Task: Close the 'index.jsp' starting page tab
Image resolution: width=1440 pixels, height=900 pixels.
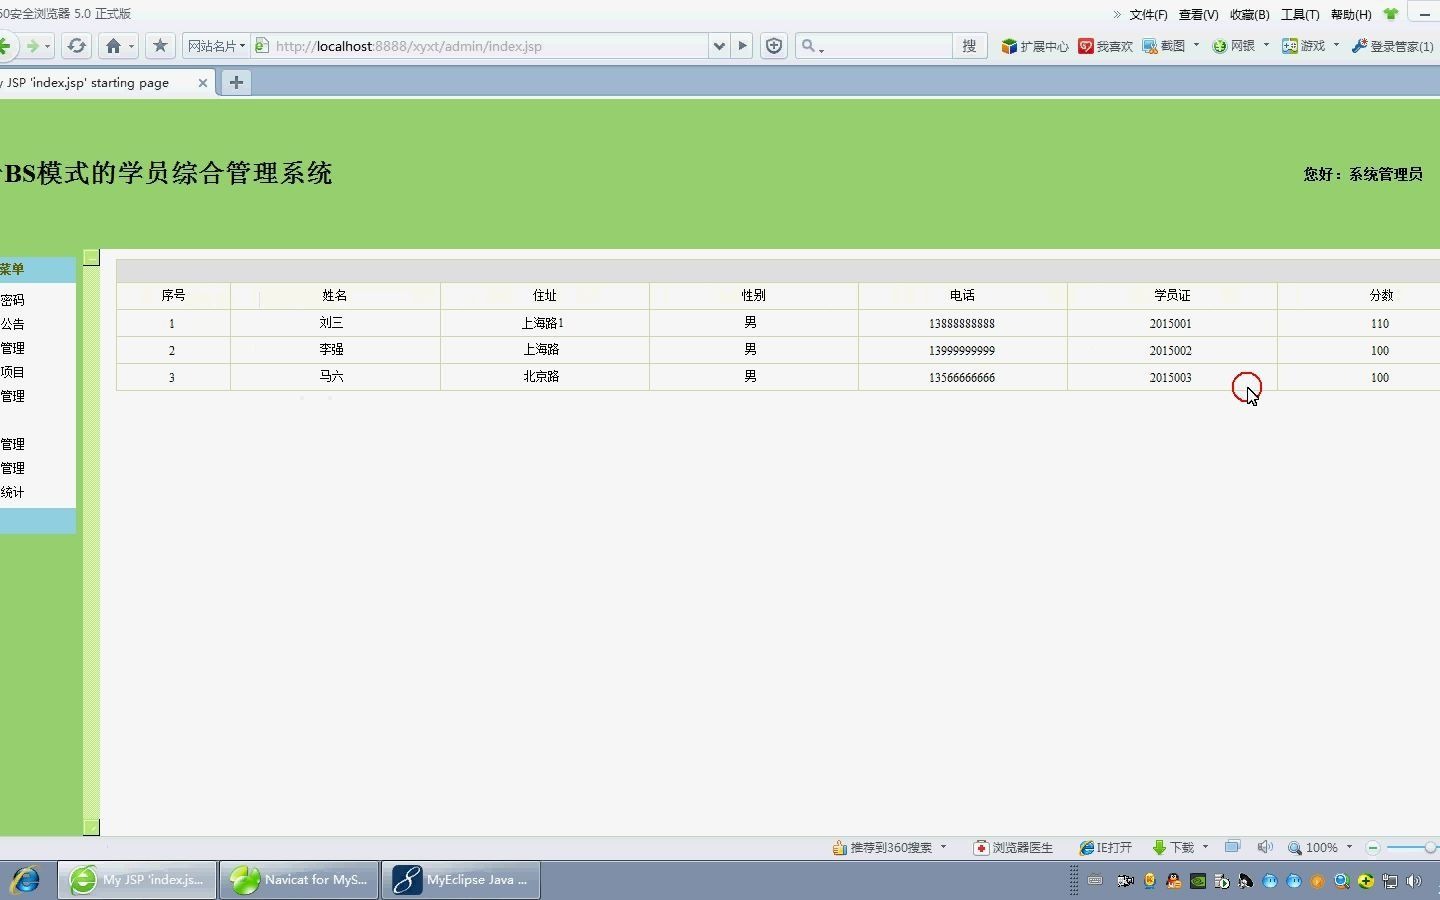Action: [x=203, y=83]
